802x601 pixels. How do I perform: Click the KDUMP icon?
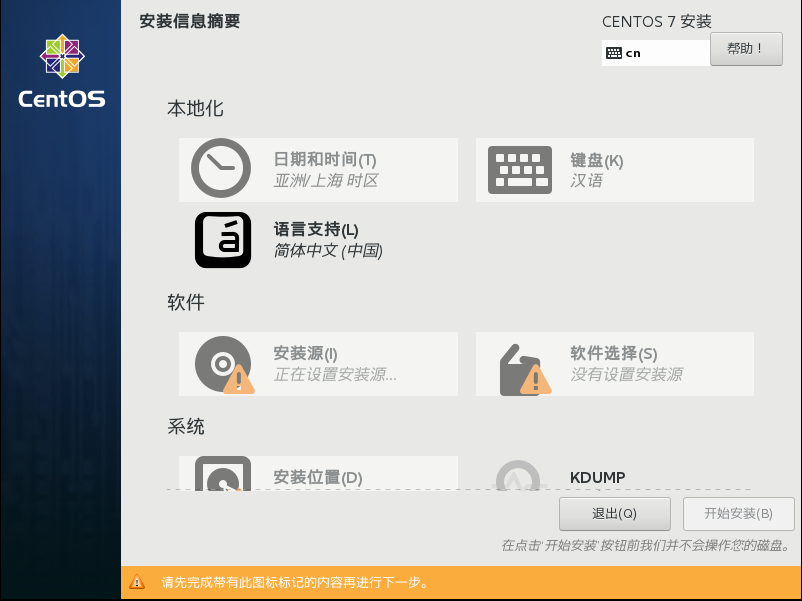[518, 475]
